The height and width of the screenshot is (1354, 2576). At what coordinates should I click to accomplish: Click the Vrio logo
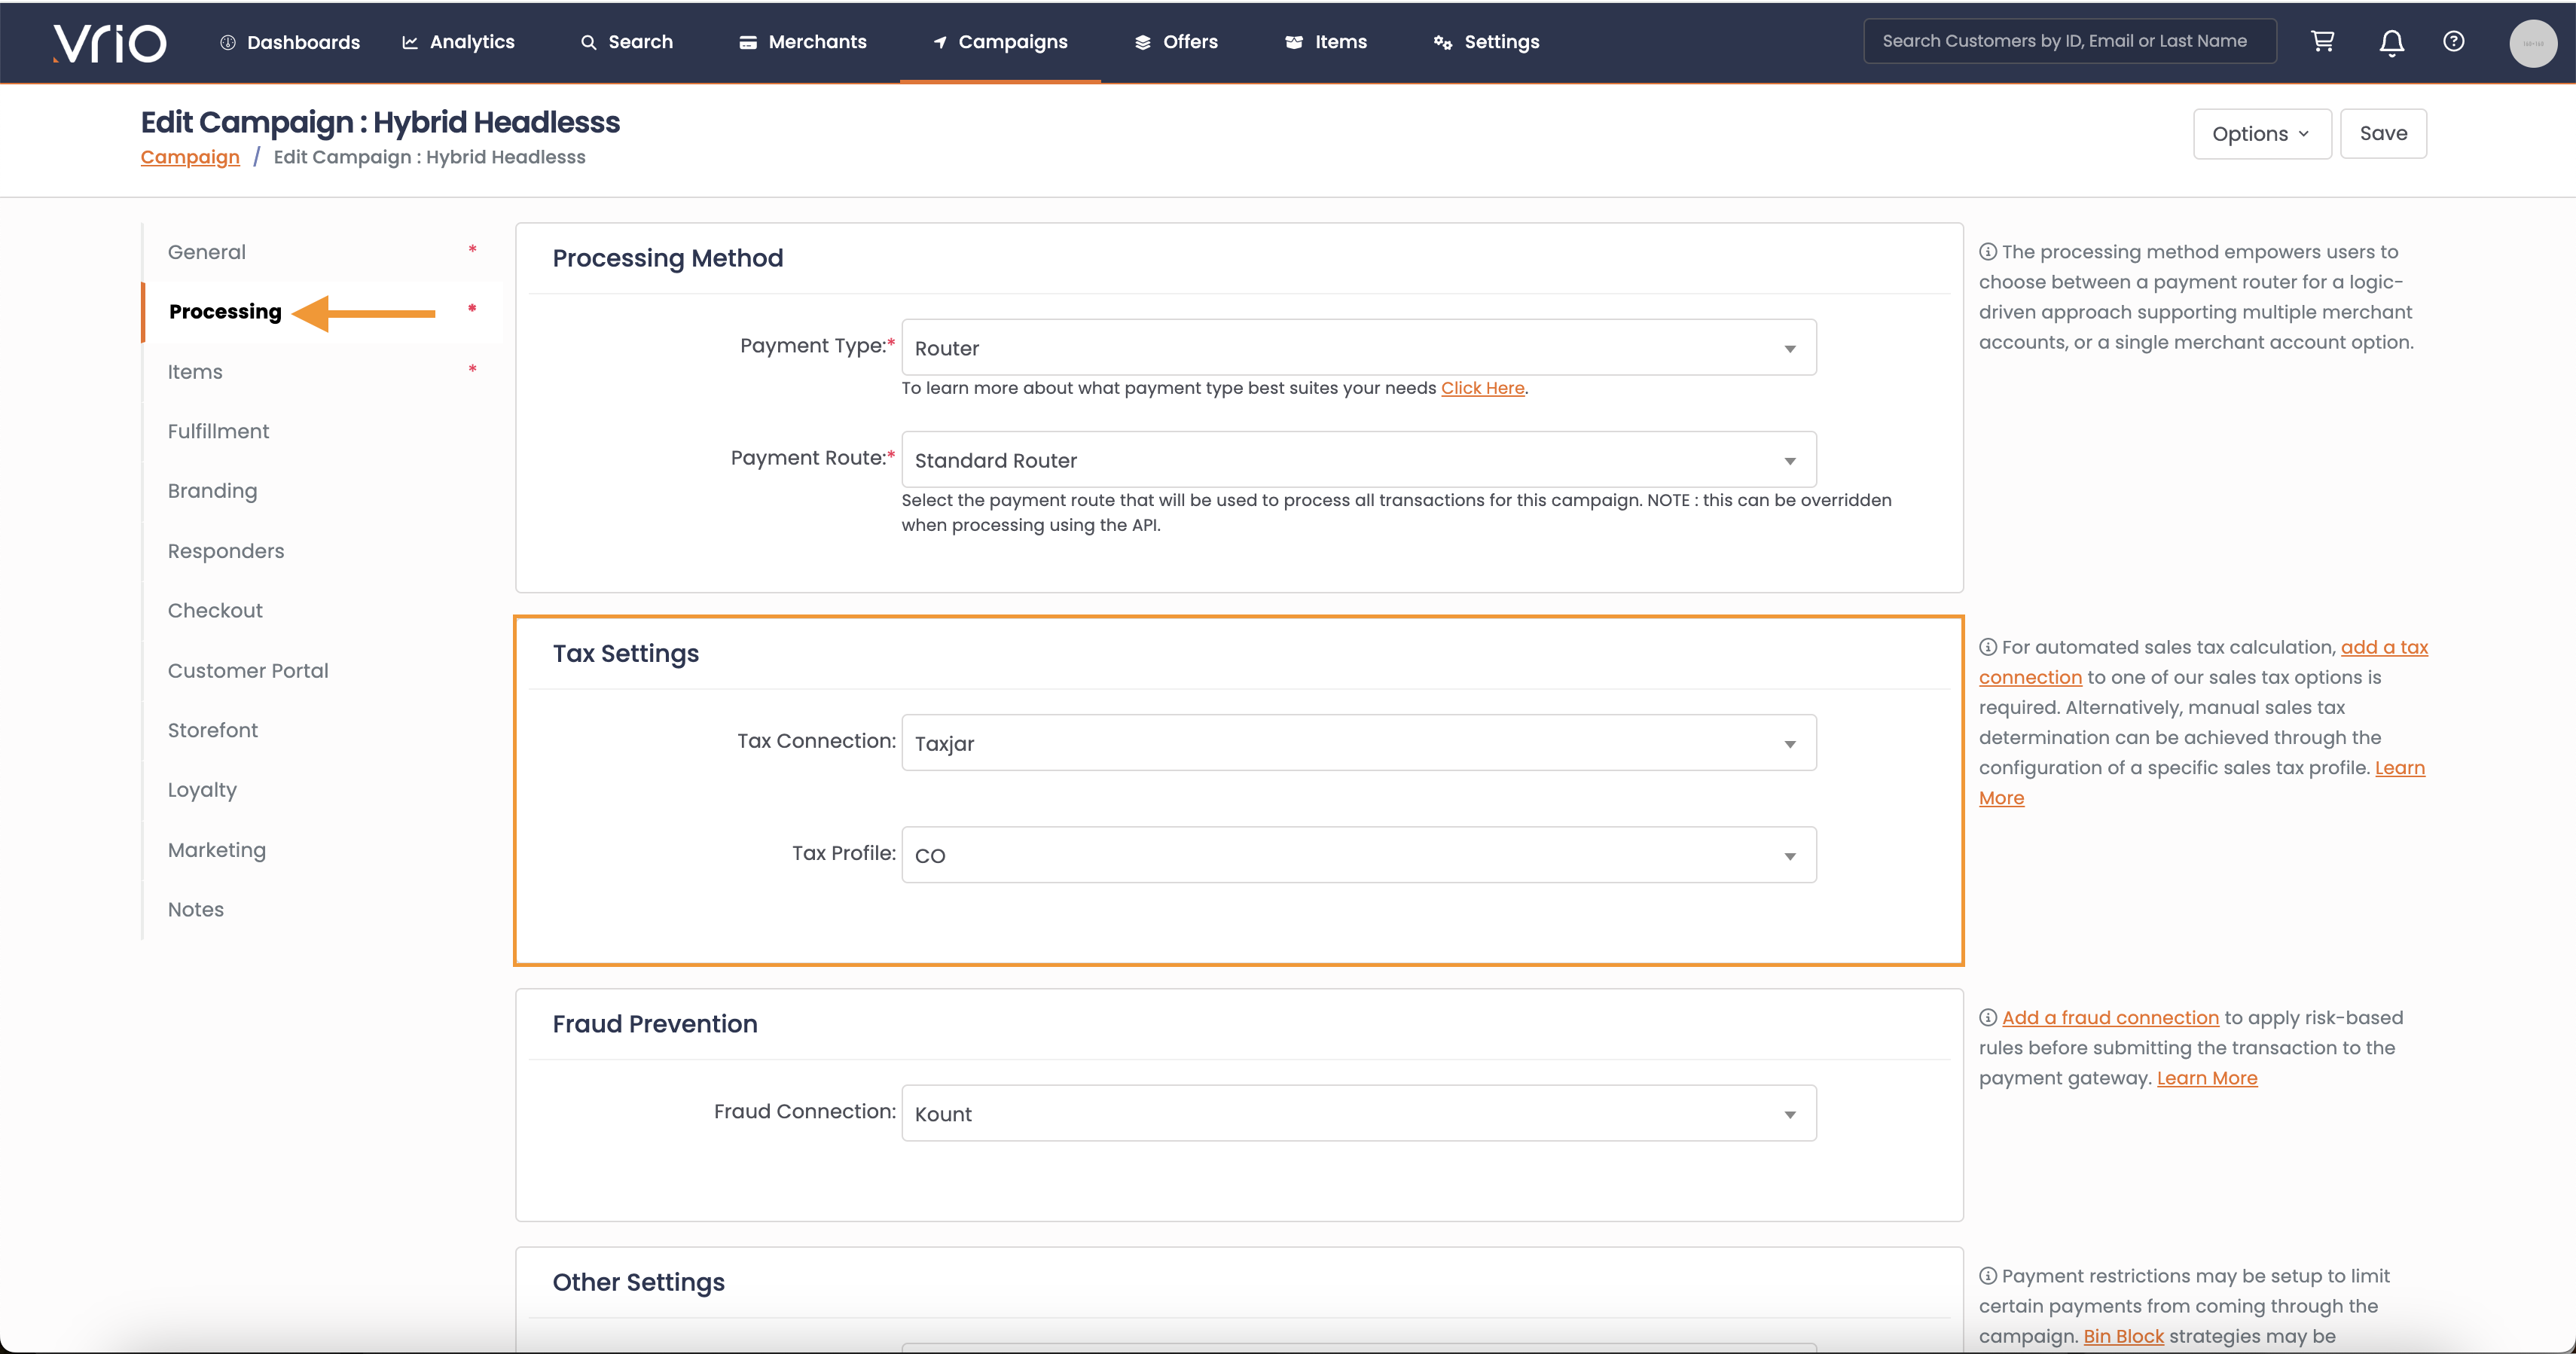[109, 42]
